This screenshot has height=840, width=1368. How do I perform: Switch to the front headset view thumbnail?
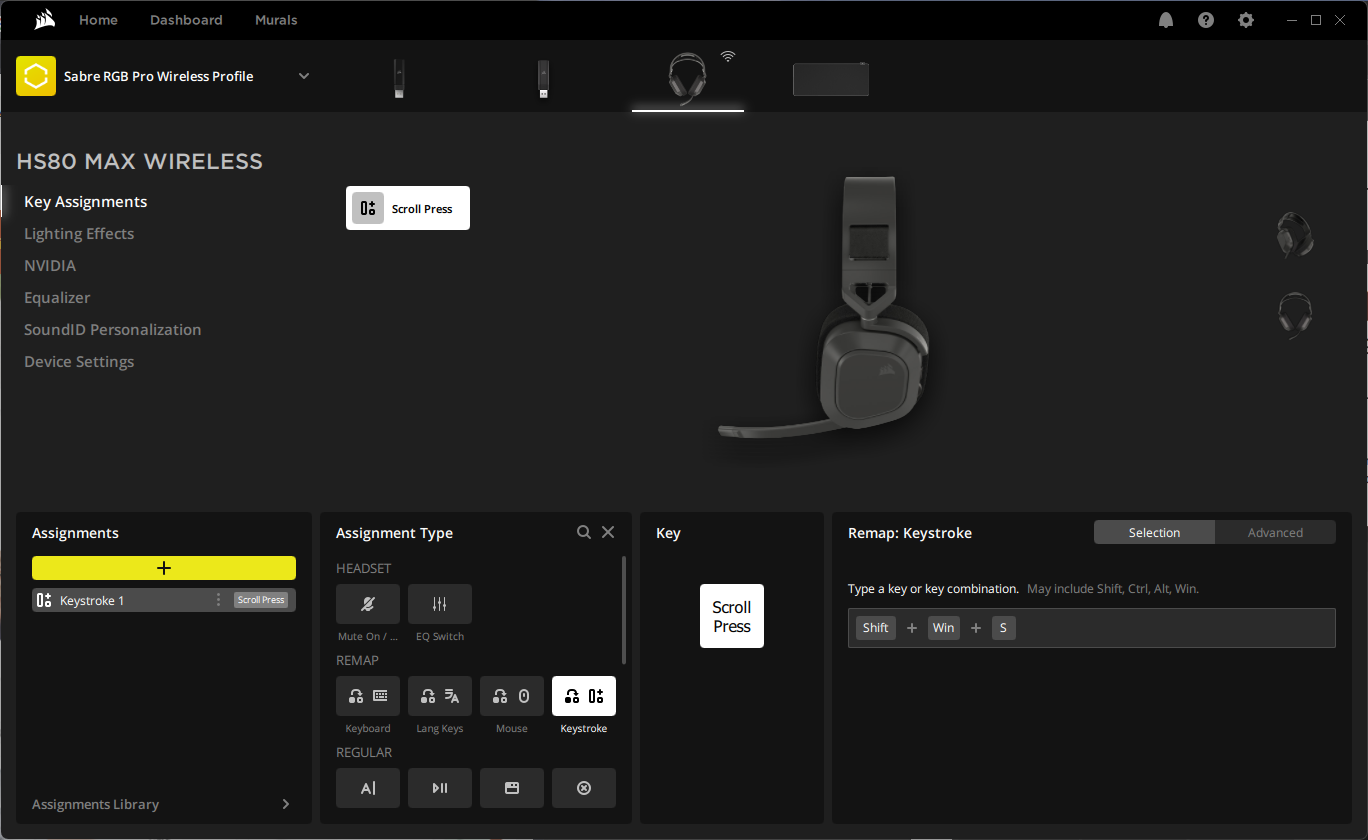[x=1295, y=316]
